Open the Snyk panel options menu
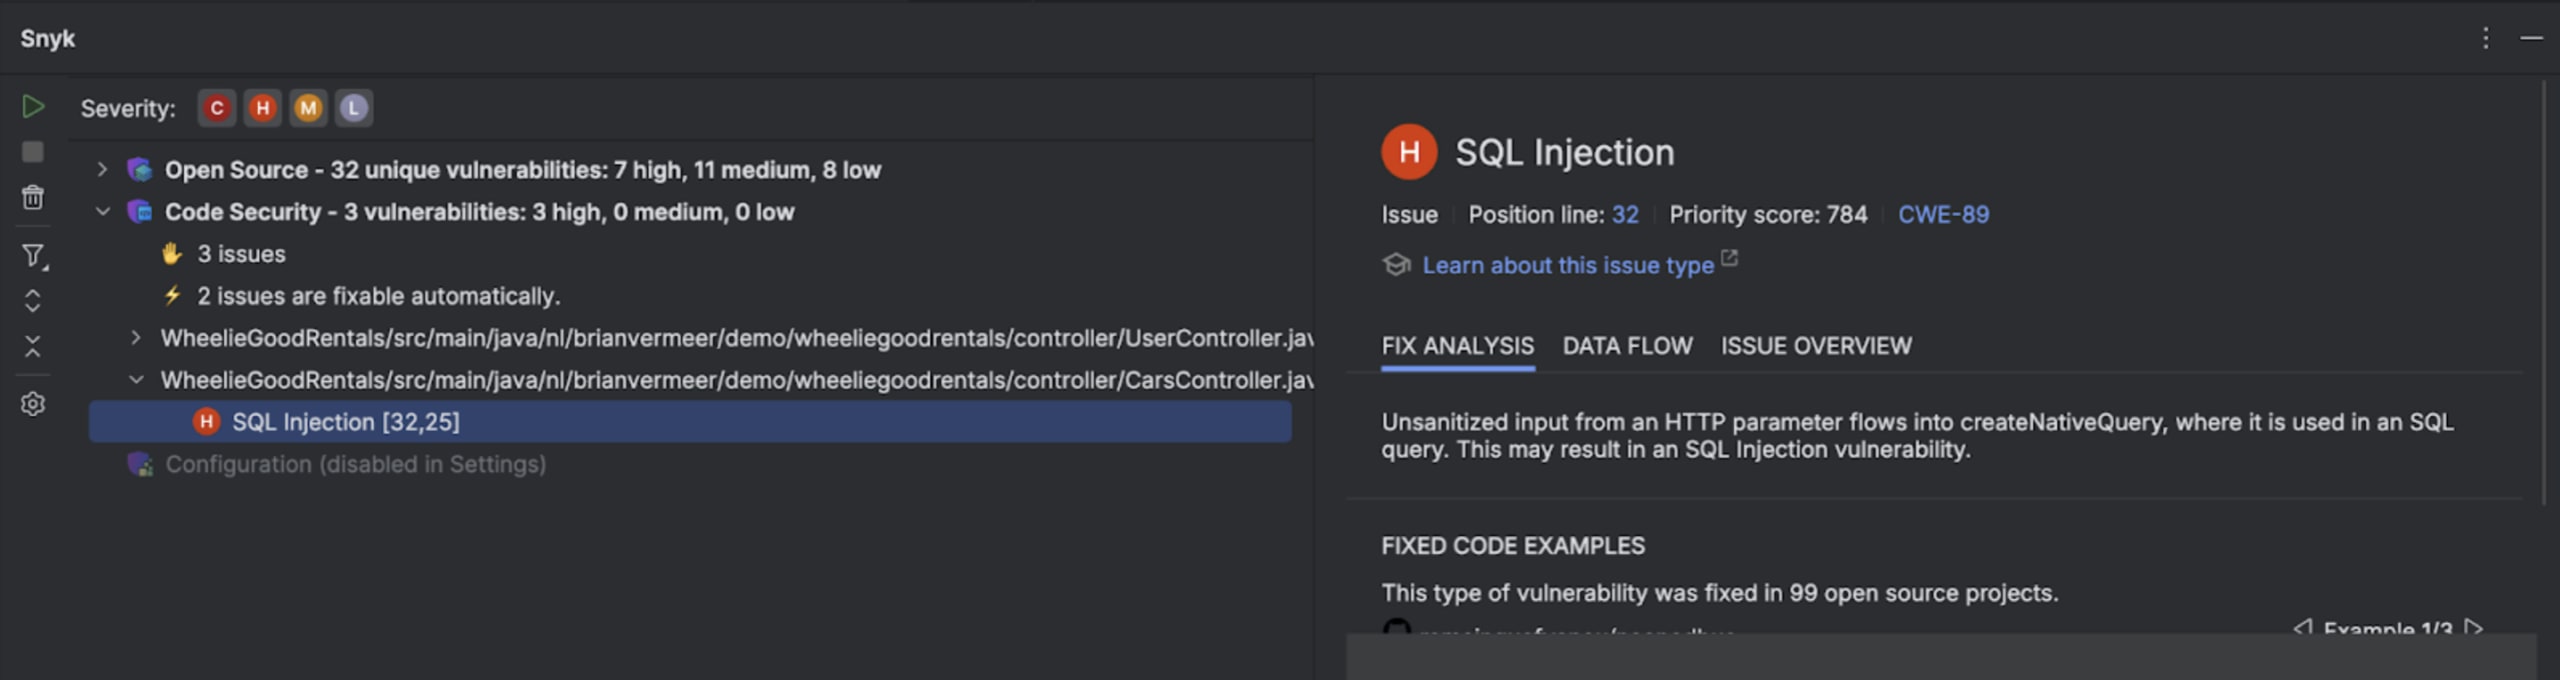 [x=2485, y=39]
